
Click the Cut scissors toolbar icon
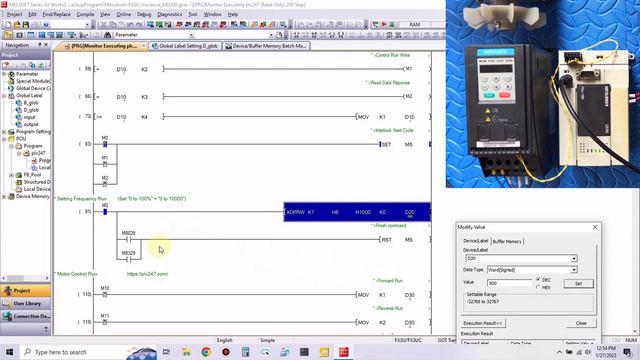point(103,25)
